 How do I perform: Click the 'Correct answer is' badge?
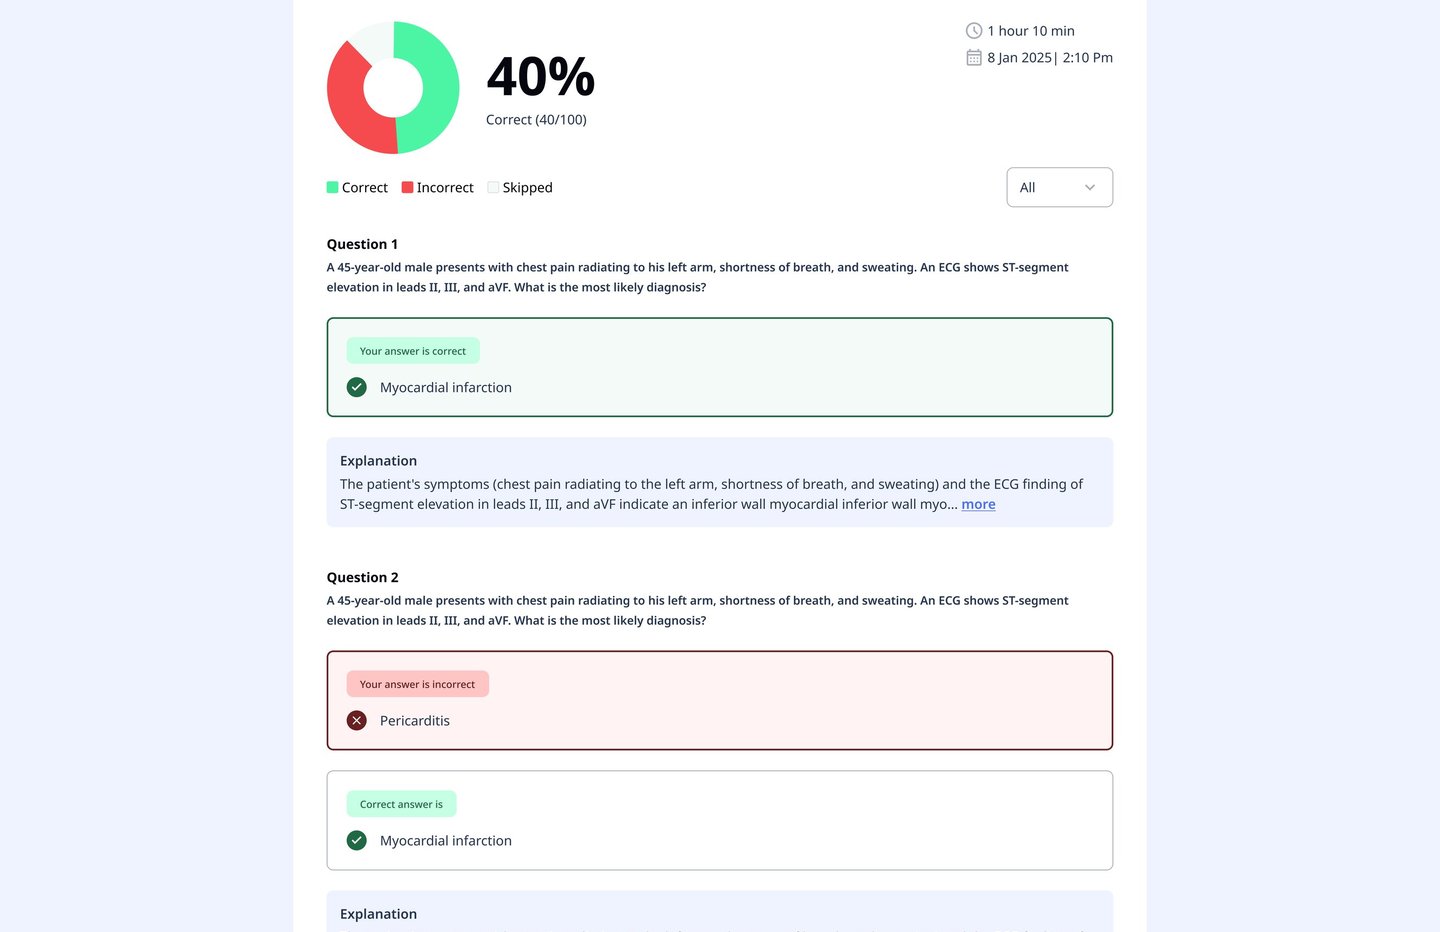(x=401, y=804)
